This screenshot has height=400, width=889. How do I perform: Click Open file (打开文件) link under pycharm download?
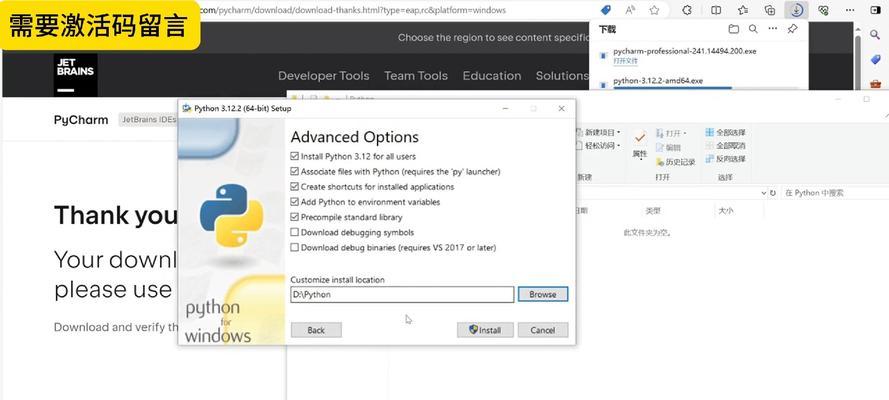click(x=625, y=61)
